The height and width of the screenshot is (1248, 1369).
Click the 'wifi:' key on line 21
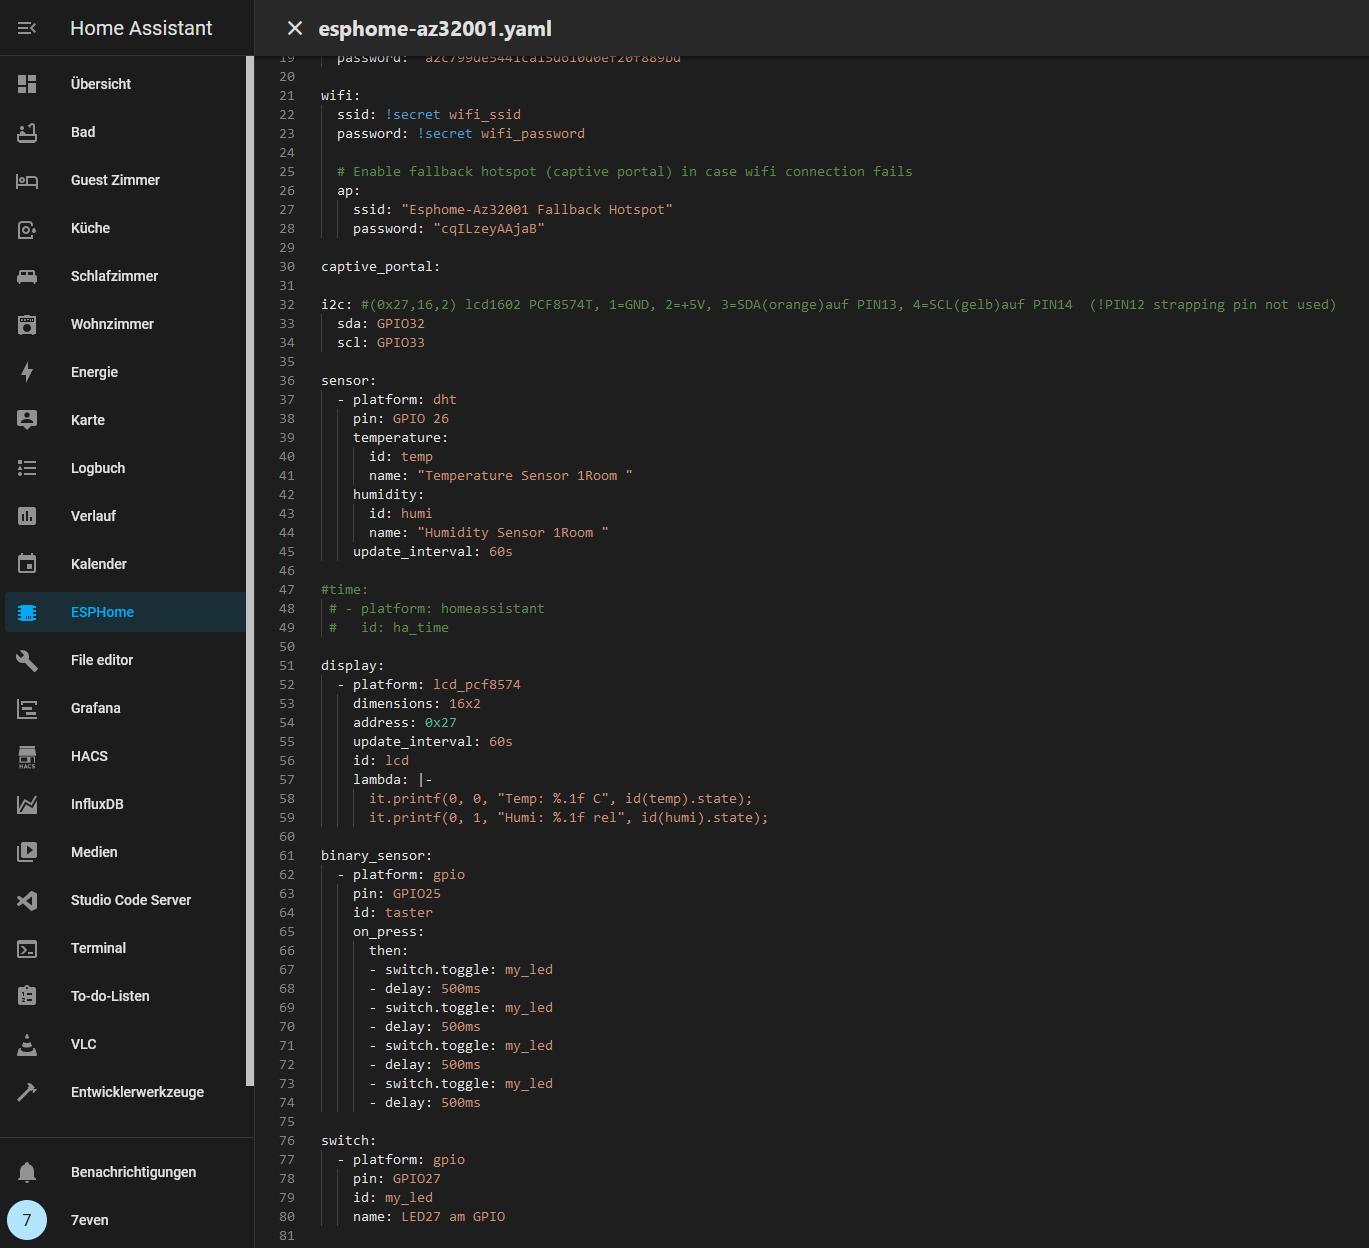tap(340, 96)
